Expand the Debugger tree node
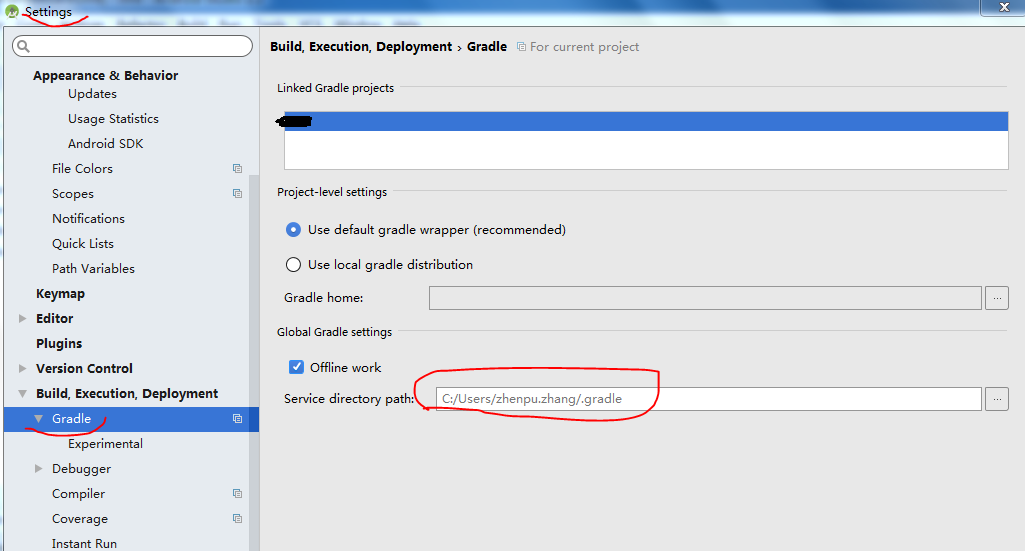 [x=39, y=469]
